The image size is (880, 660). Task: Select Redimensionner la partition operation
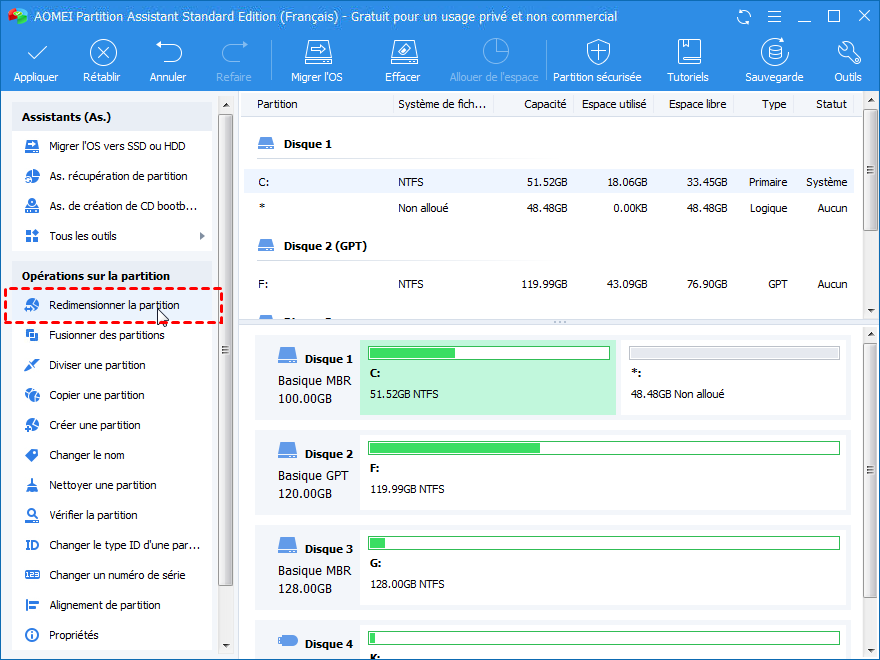[114, 305]
